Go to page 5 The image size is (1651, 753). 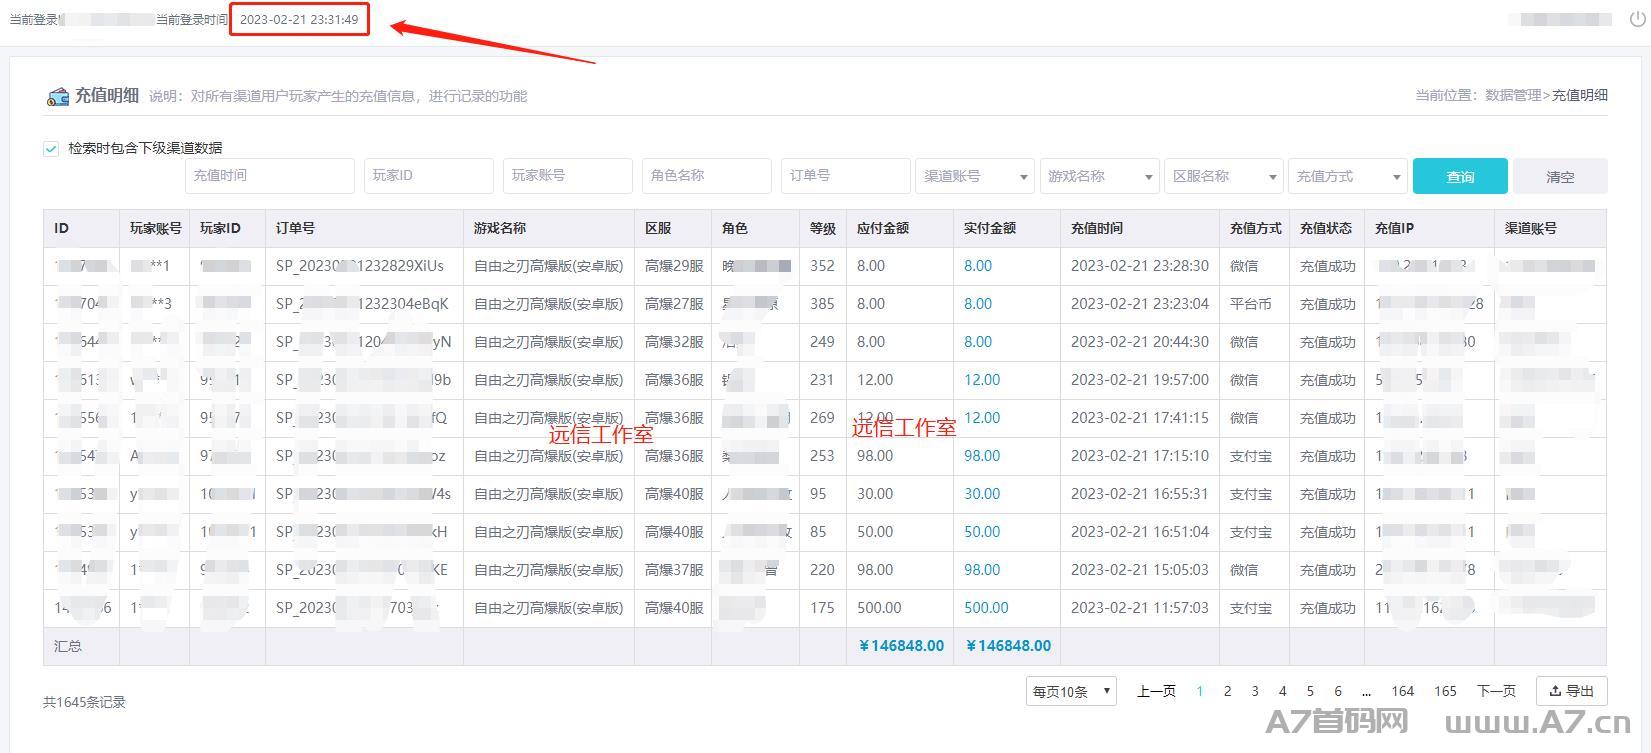(x=1310, y=691)
